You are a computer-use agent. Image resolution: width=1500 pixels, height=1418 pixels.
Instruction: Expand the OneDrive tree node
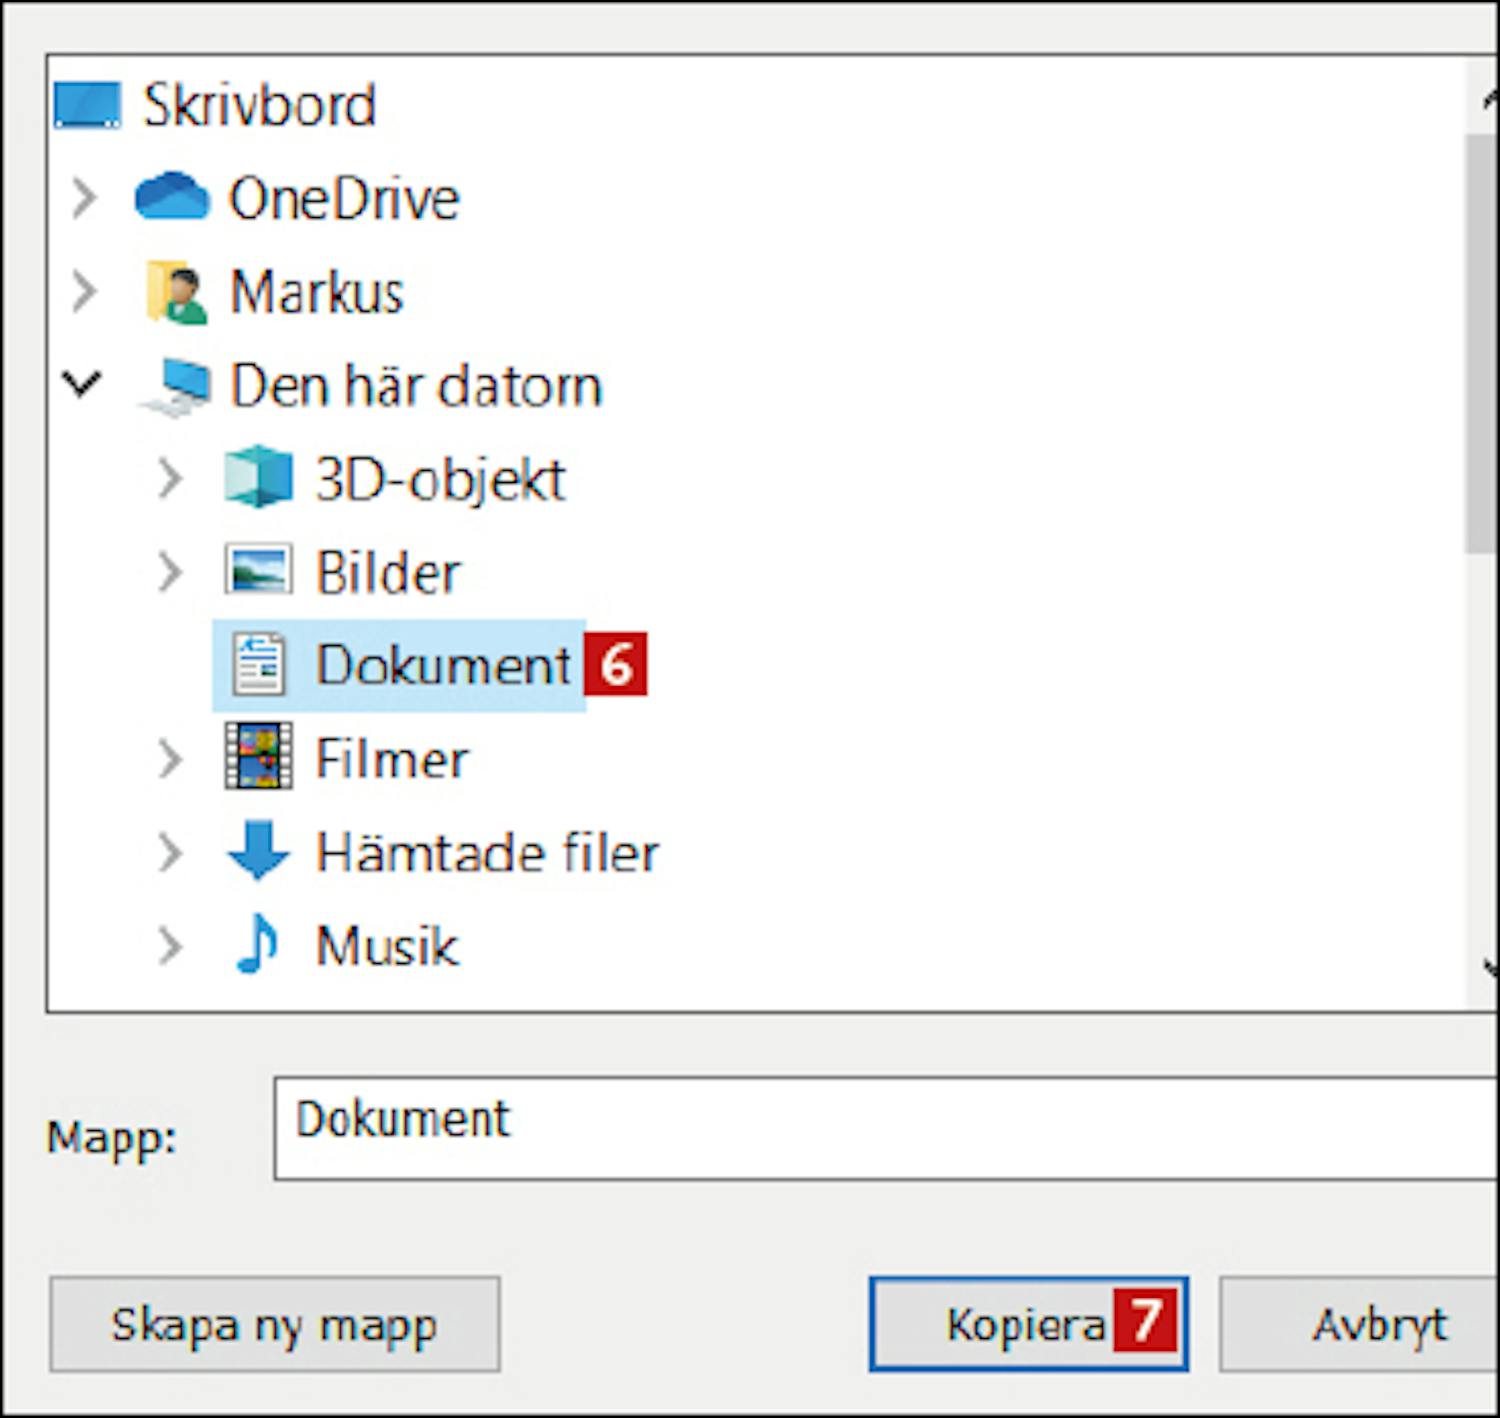coord(85,197)
